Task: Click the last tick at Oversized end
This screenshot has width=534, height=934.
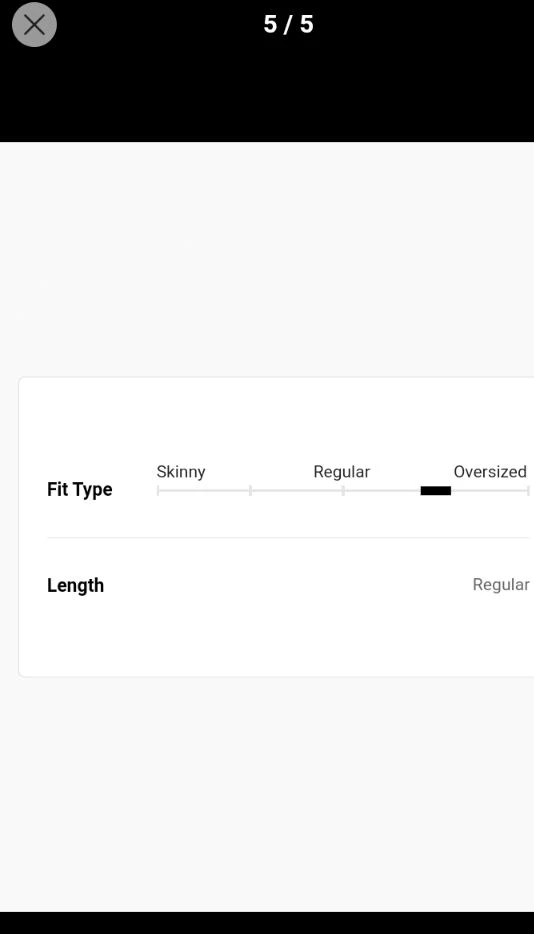Action: pyautogui.click(x=528, y=491)
